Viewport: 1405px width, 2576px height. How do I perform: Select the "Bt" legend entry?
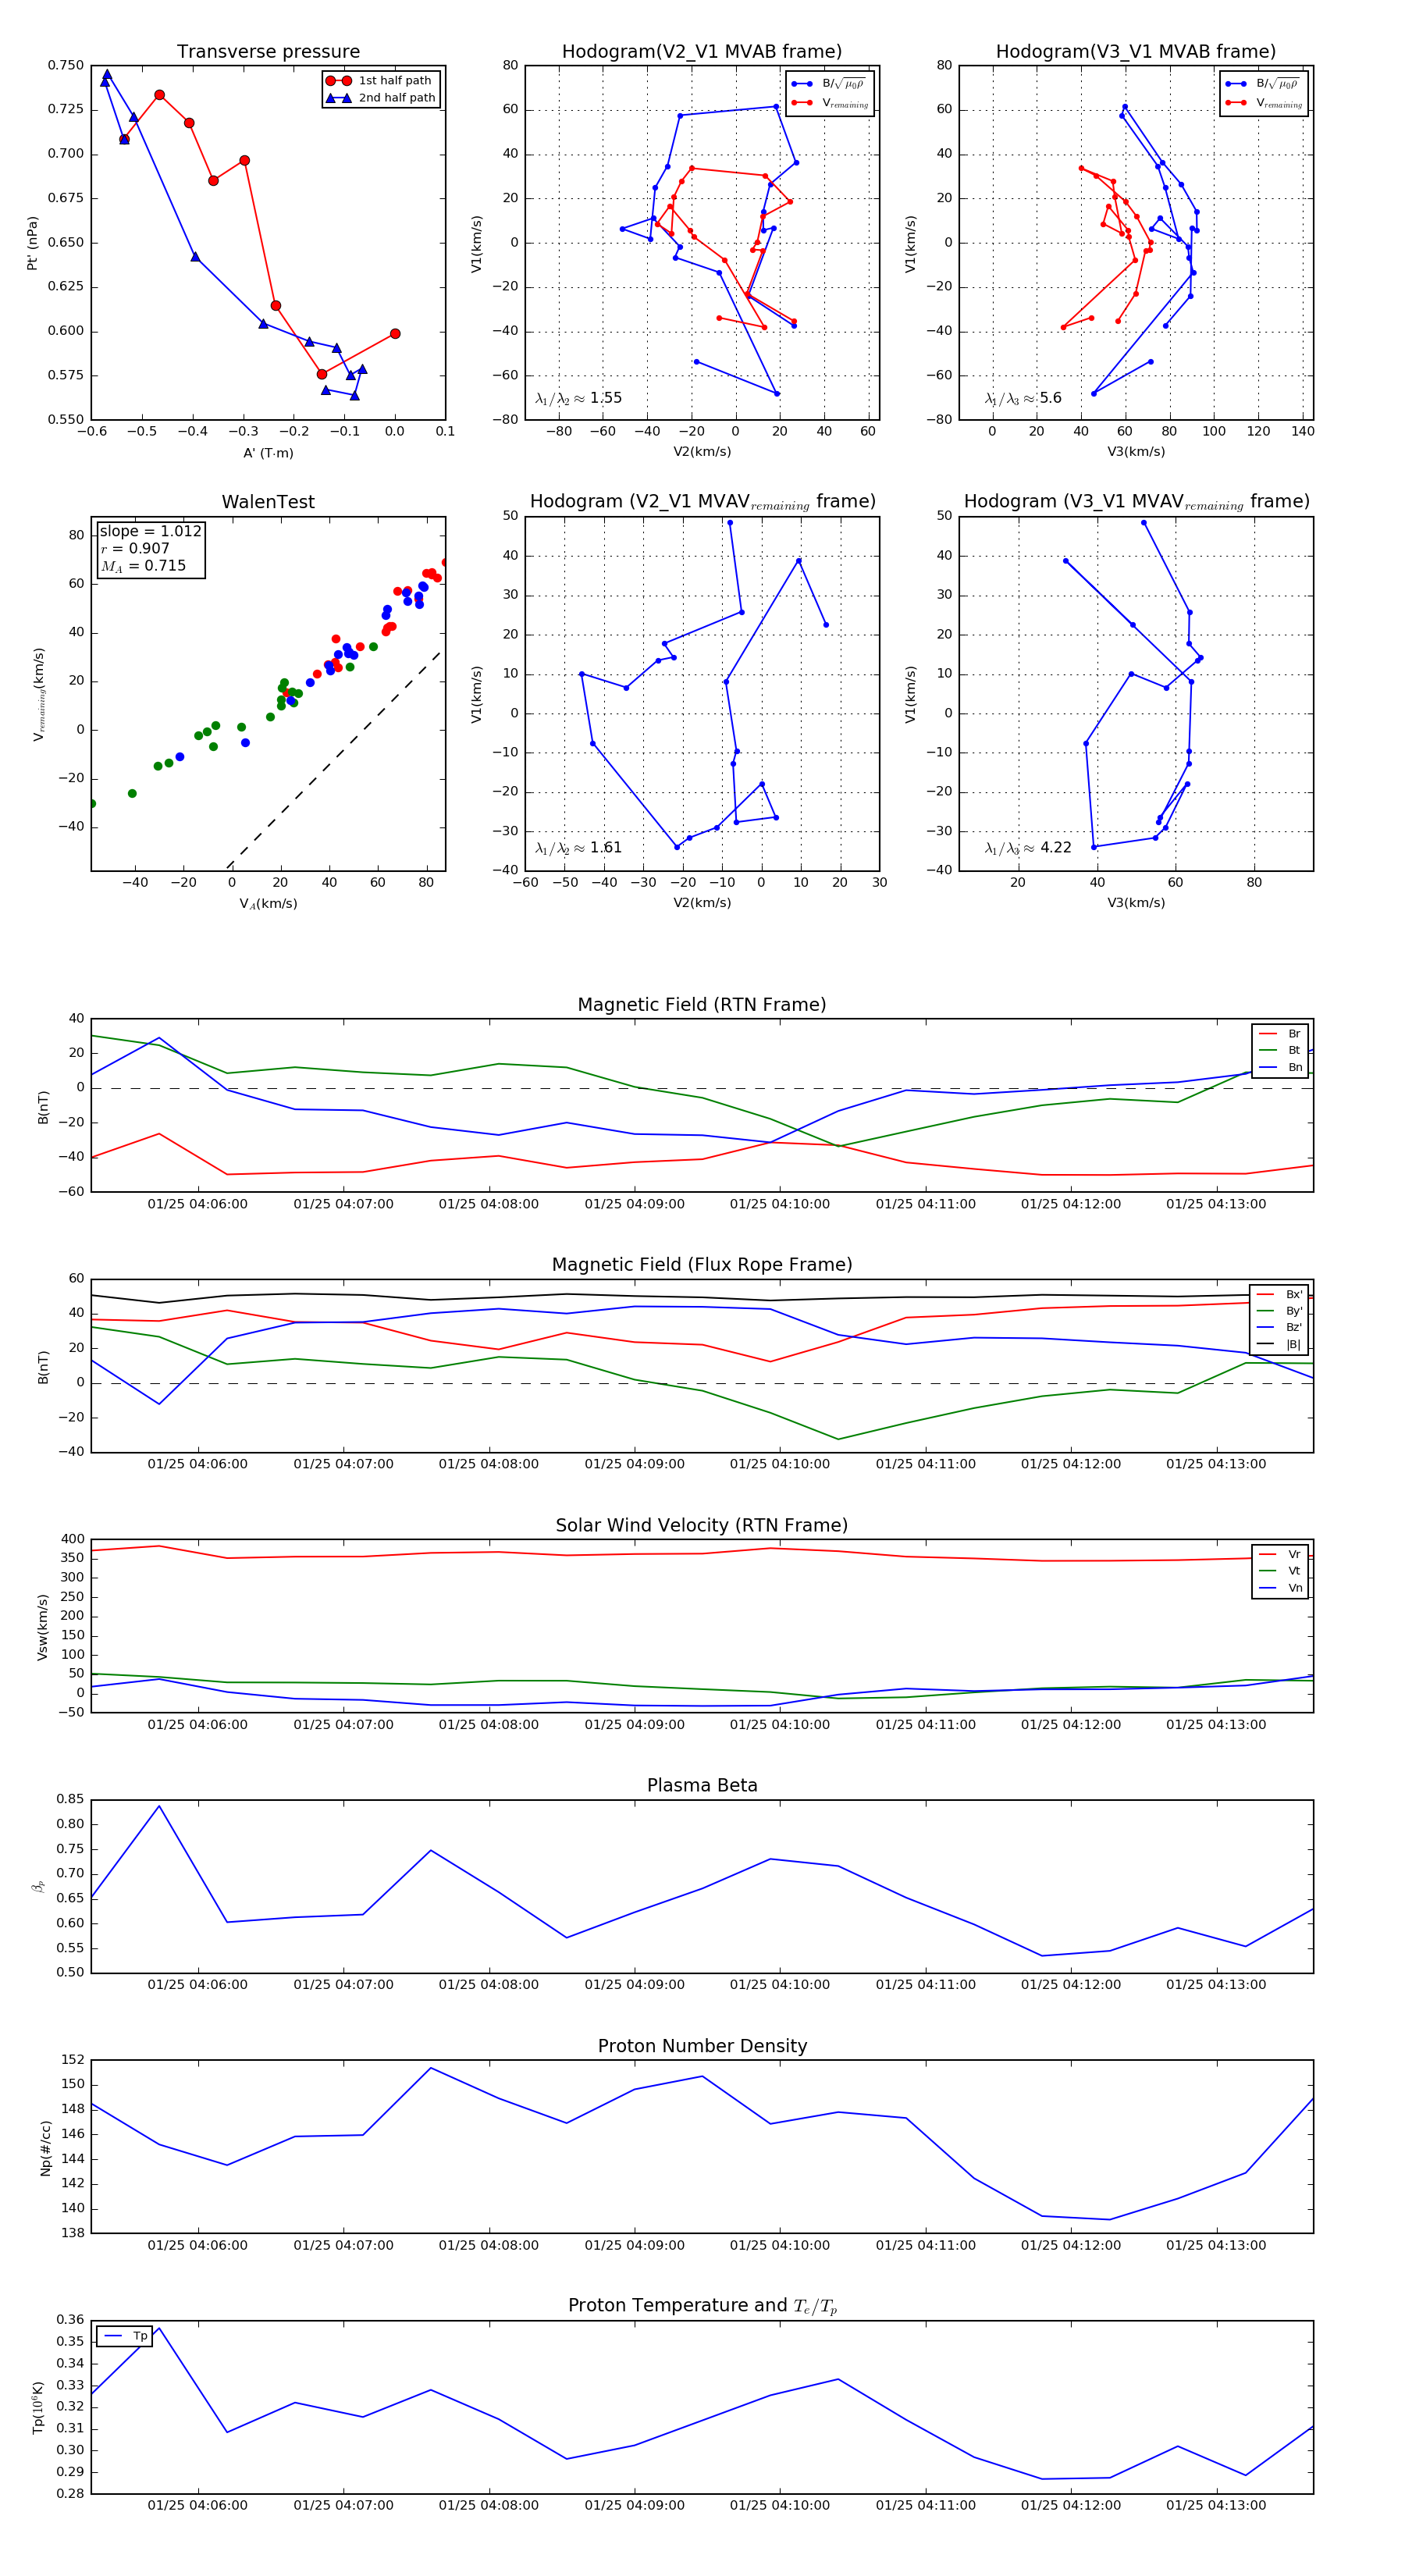tap(1280, 1050)
